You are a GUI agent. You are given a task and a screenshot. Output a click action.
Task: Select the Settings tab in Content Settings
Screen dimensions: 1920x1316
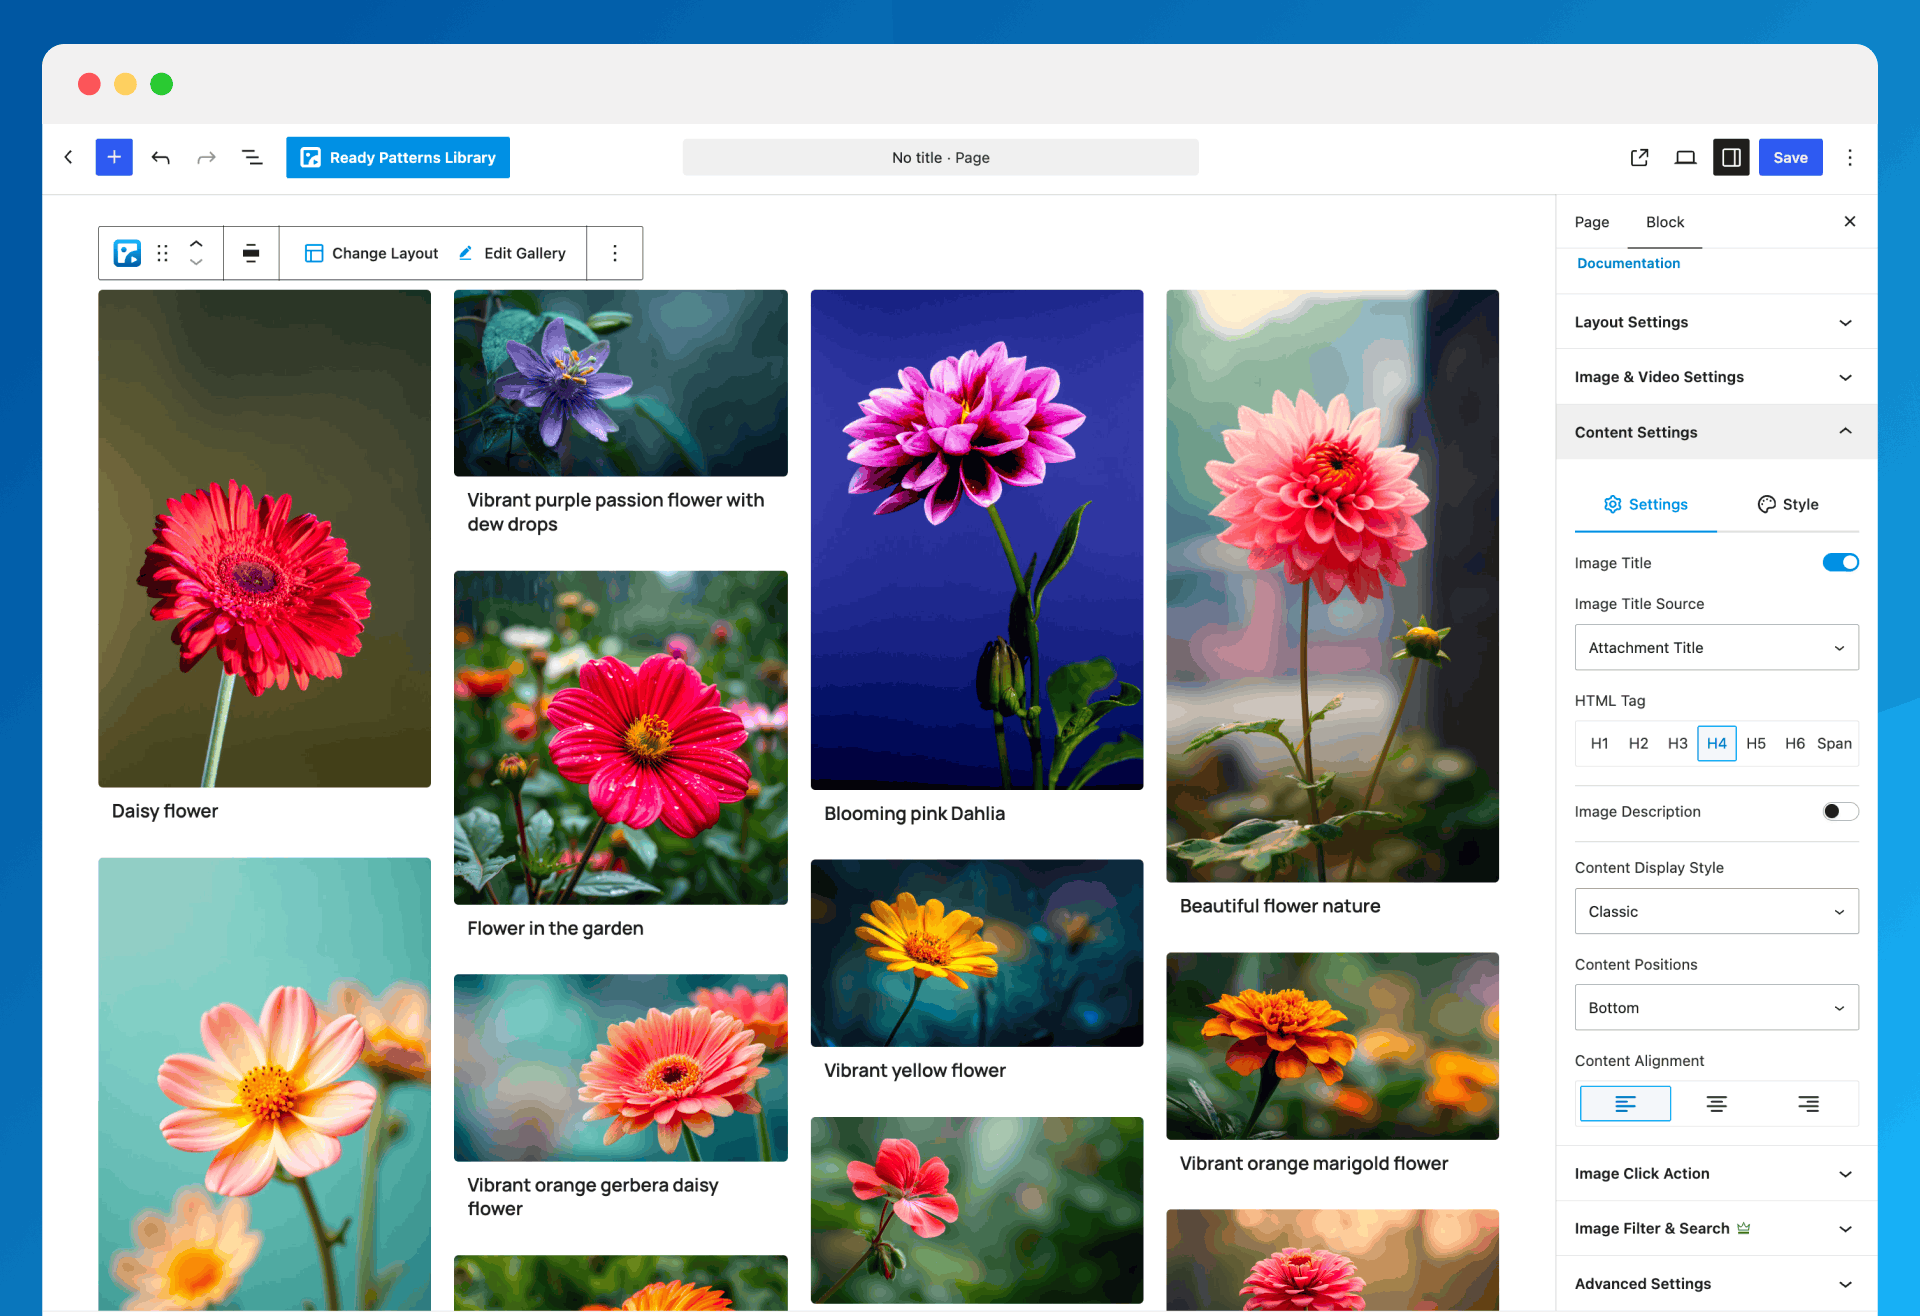pos(1646,504)
